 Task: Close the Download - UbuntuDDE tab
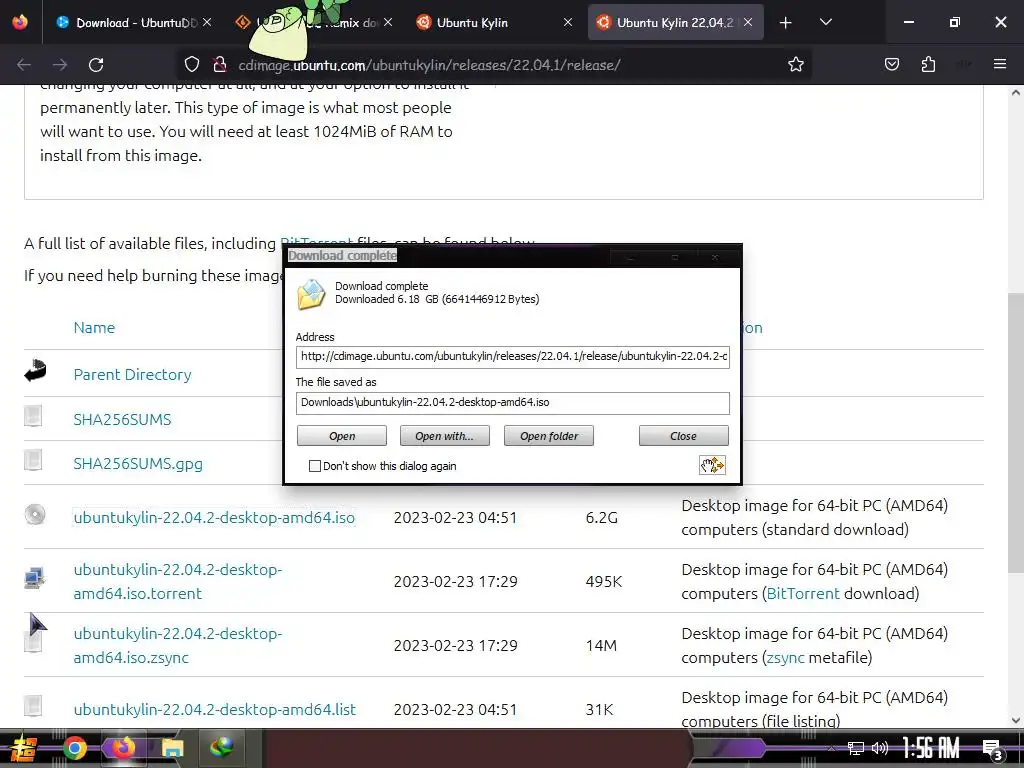point(207,22)
